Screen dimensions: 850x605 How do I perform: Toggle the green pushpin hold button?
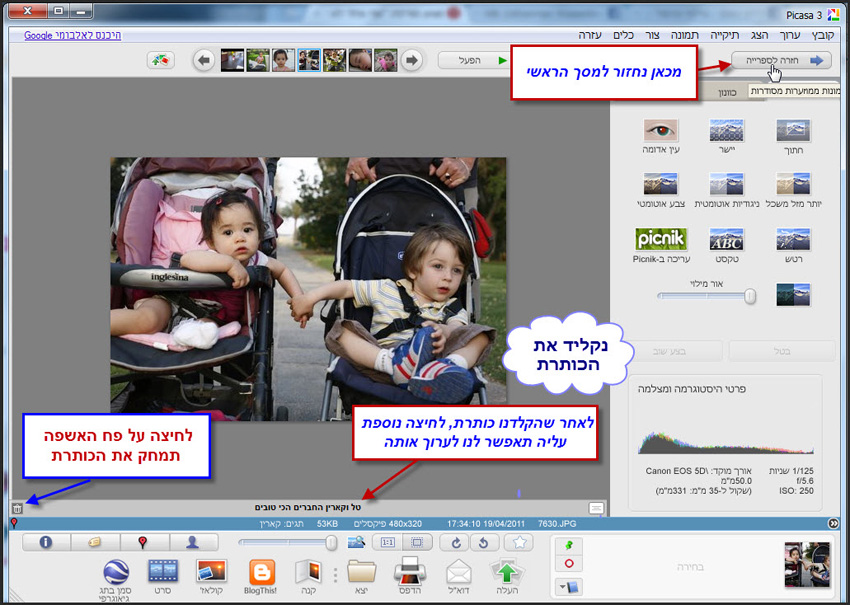[569, 545]
